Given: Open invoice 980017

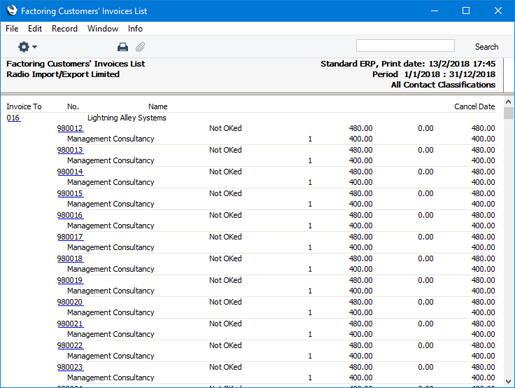Looking at the screenshot, I should coord(70,237).
